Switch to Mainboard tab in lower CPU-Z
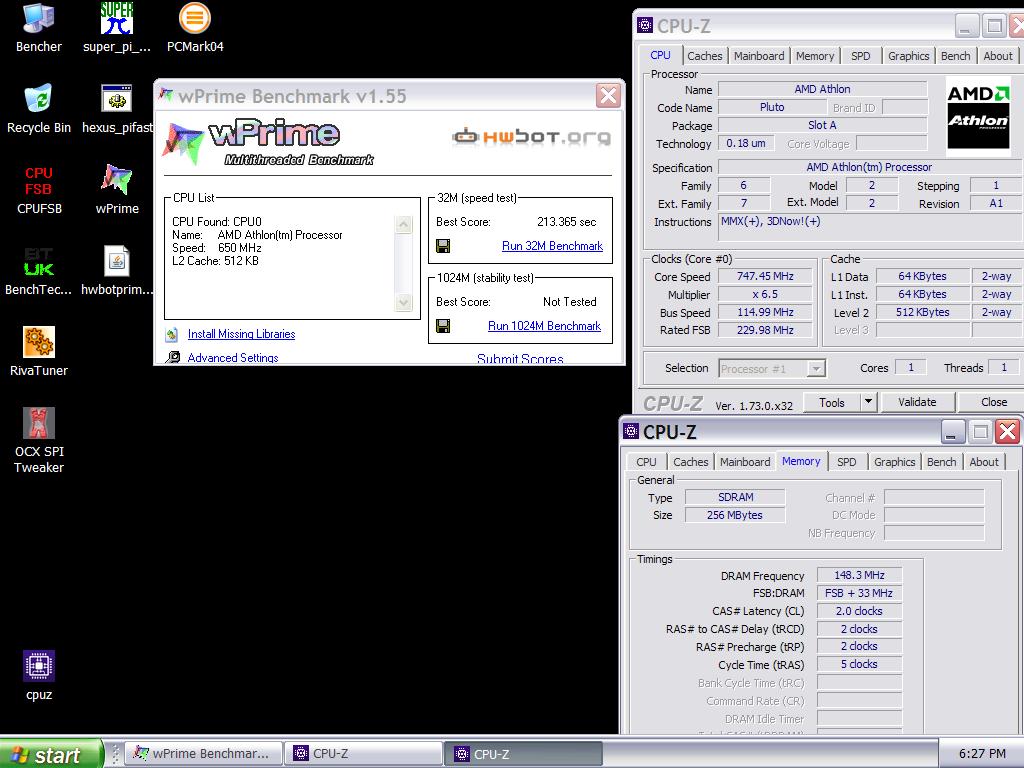This screenshot has height=768, width=1024. point(745,462)
